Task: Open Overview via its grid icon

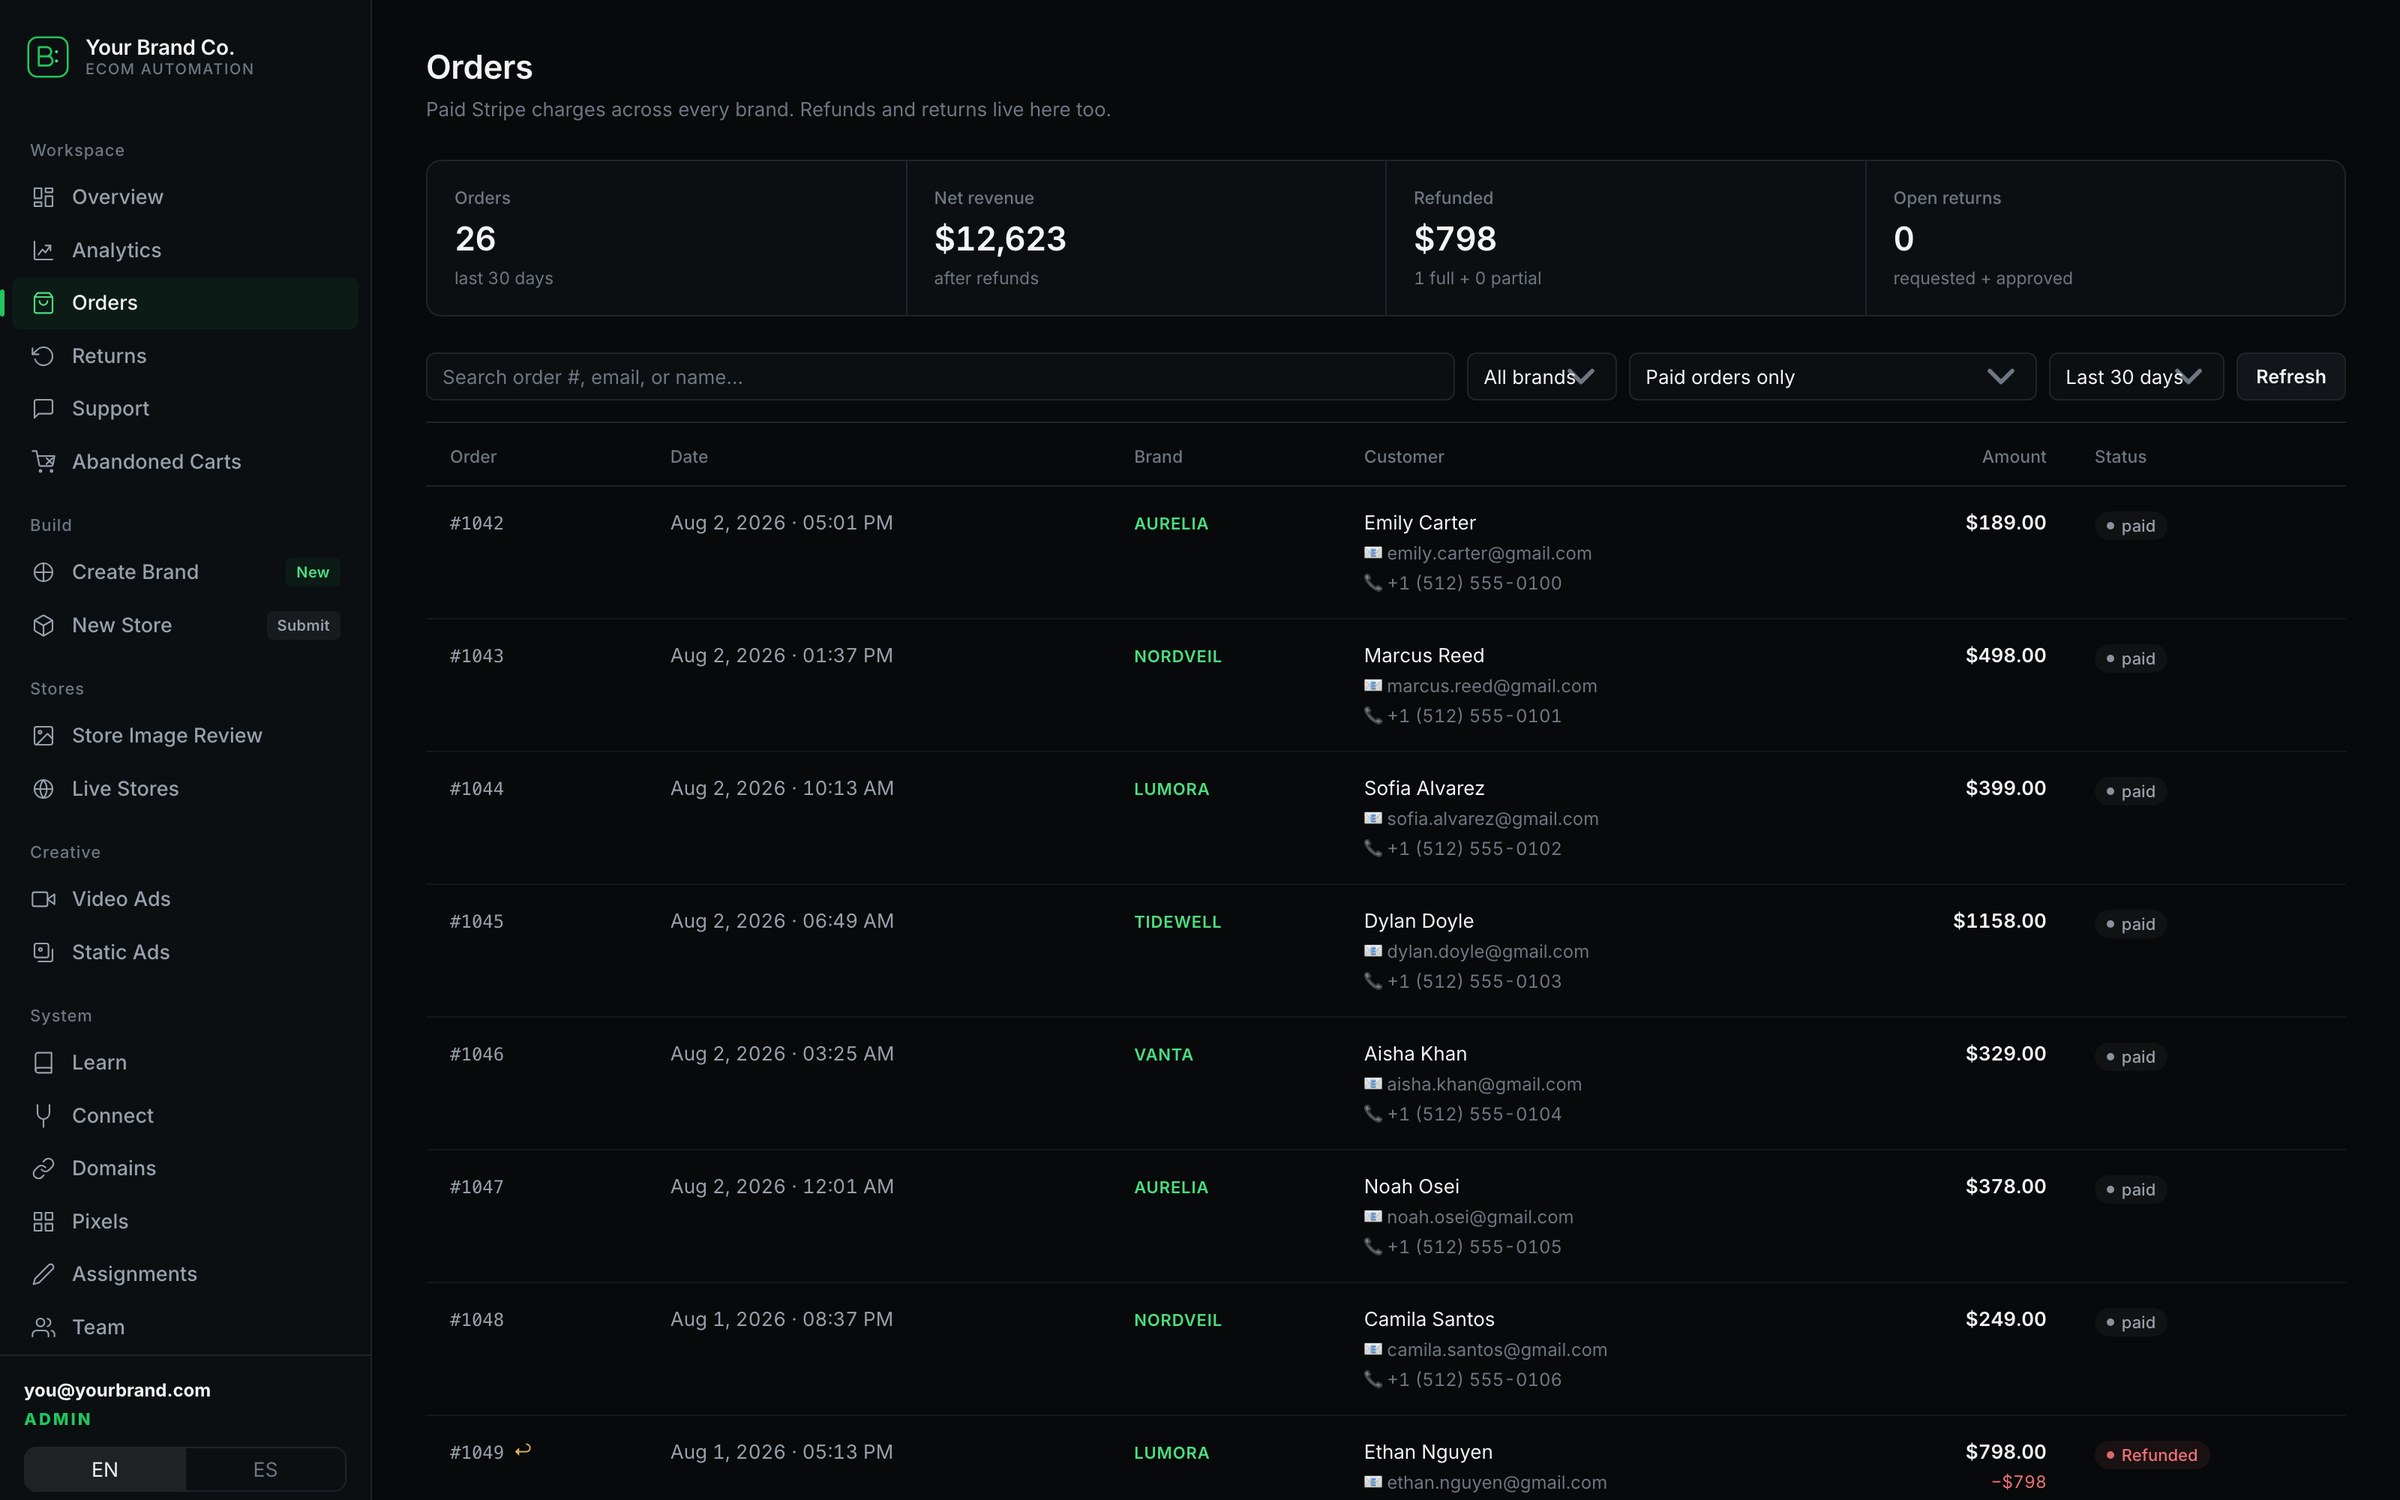Action: click(x=43, y=197)
